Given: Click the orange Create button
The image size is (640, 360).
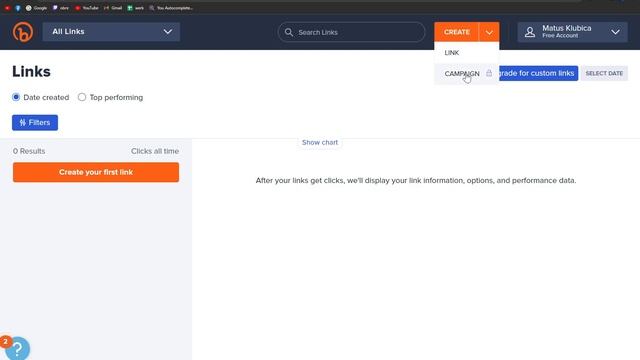Looking at the screenshot, I should click(456, 32).
